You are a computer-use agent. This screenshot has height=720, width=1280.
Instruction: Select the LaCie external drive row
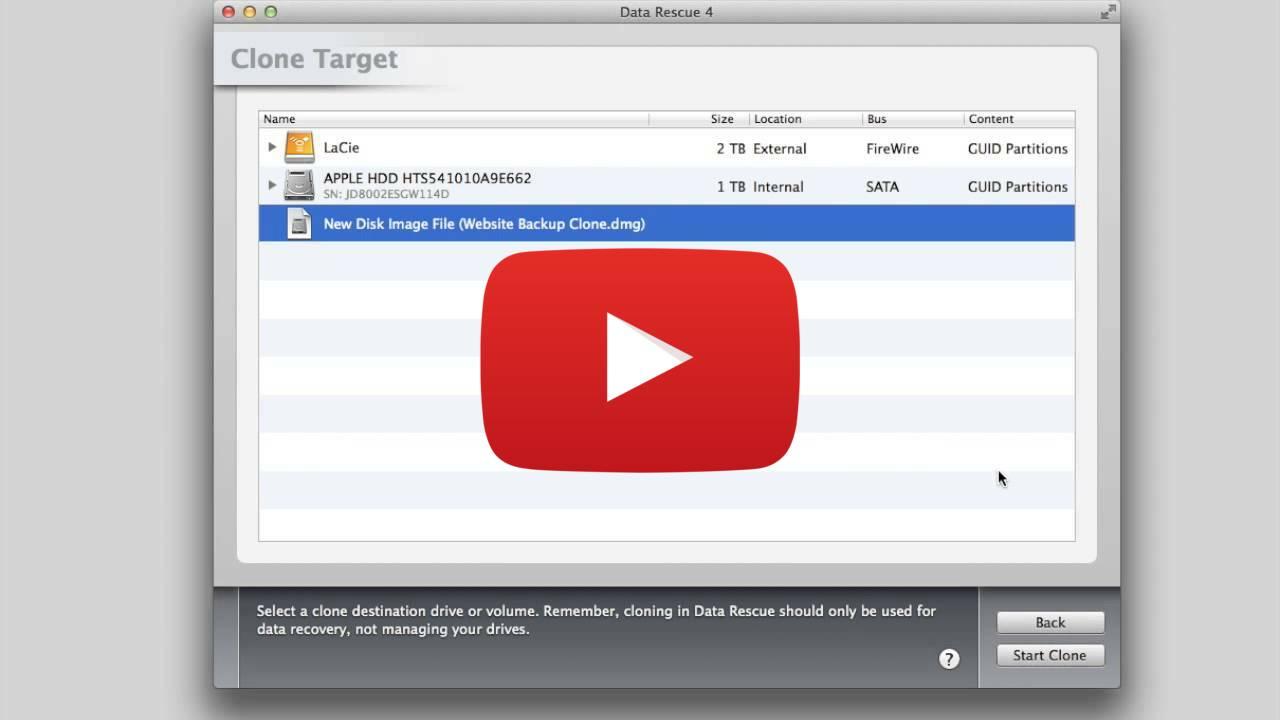click(x=500, y=146)
